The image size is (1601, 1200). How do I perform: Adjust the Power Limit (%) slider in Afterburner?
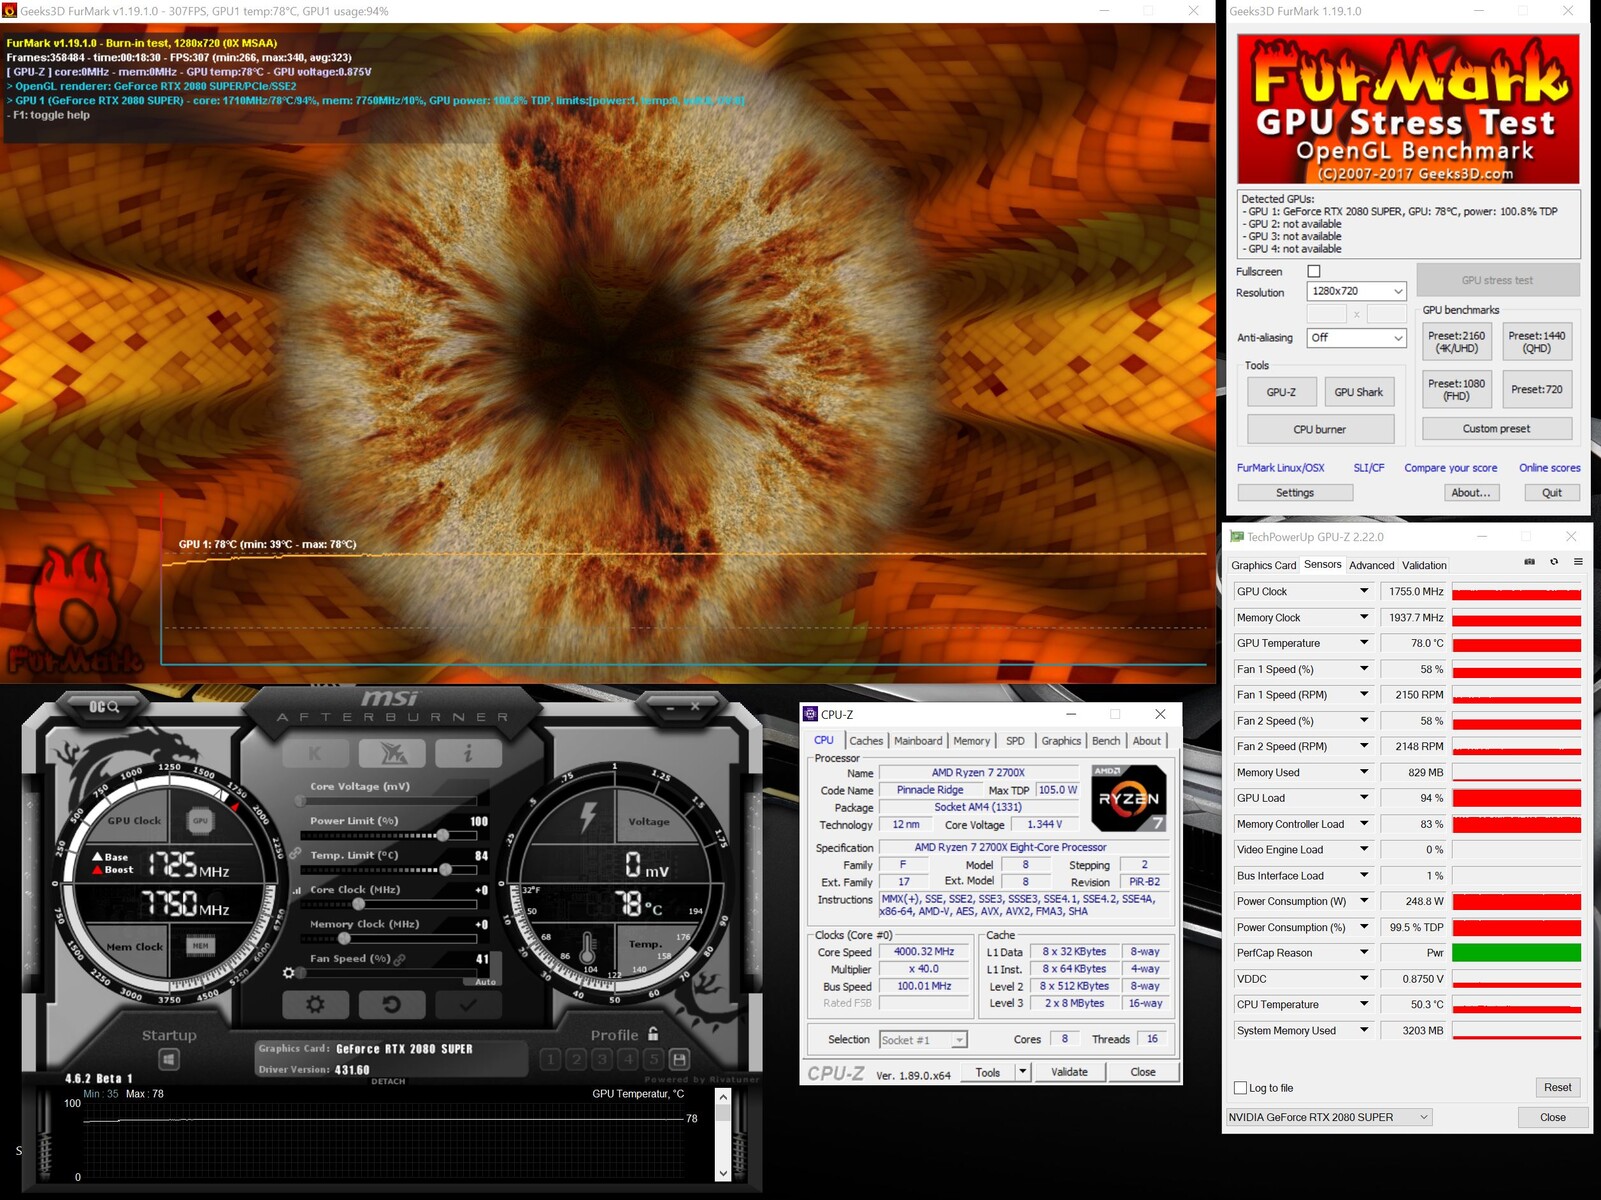(x=388, y=835)
